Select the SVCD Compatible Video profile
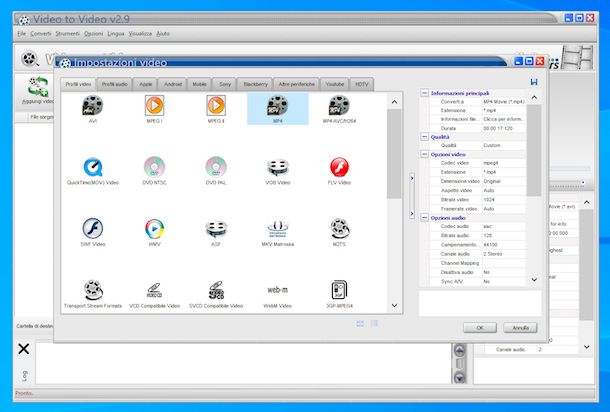The image size is (610, 412). pyautogui.click(x=216, y=290)
